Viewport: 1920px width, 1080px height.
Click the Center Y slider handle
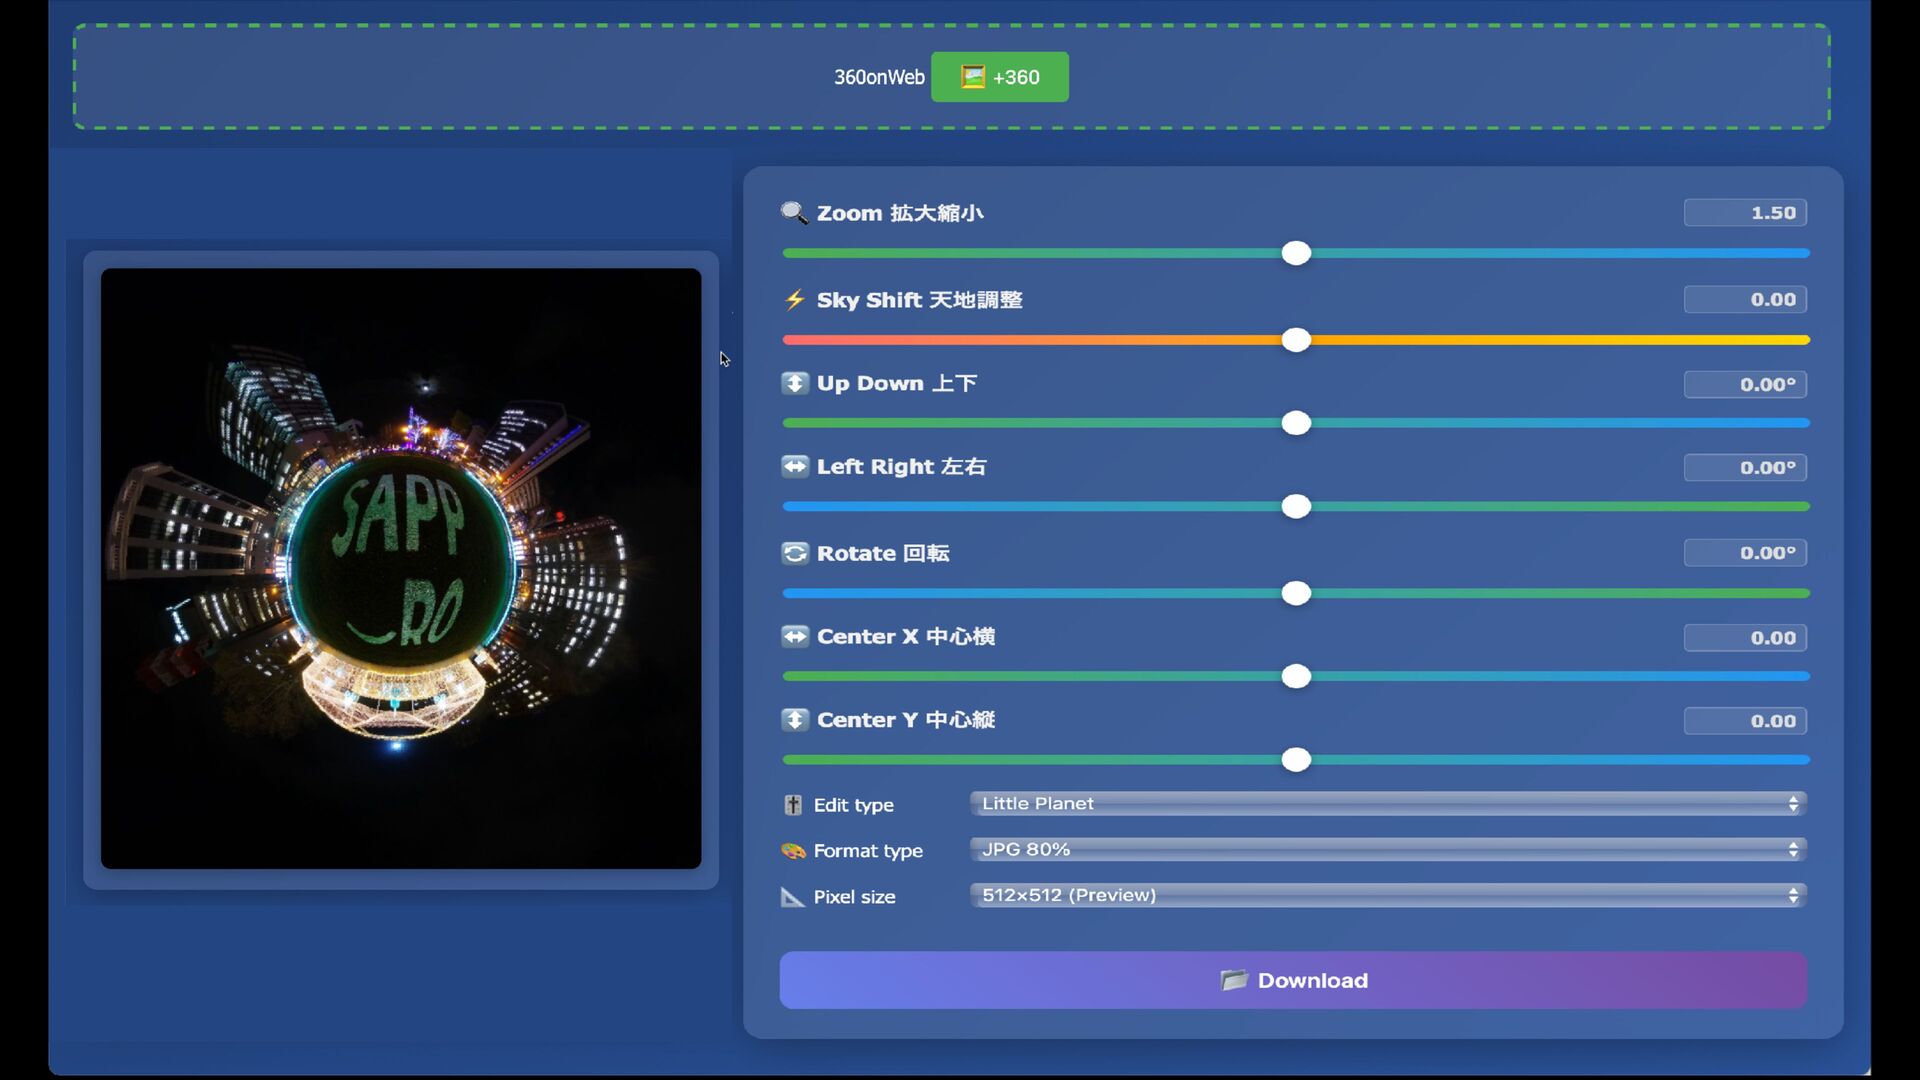pos(1296,760)
